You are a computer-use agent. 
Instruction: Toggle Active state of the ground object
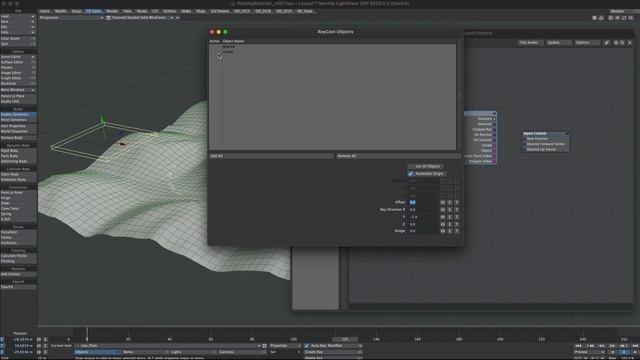(215, 47)
